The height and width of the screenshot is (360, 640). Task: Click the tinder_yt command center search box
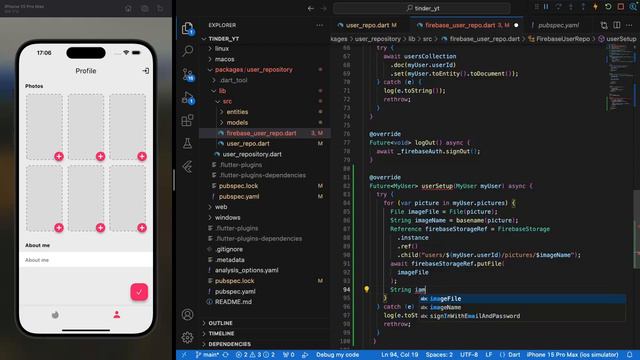click(422, 8)
